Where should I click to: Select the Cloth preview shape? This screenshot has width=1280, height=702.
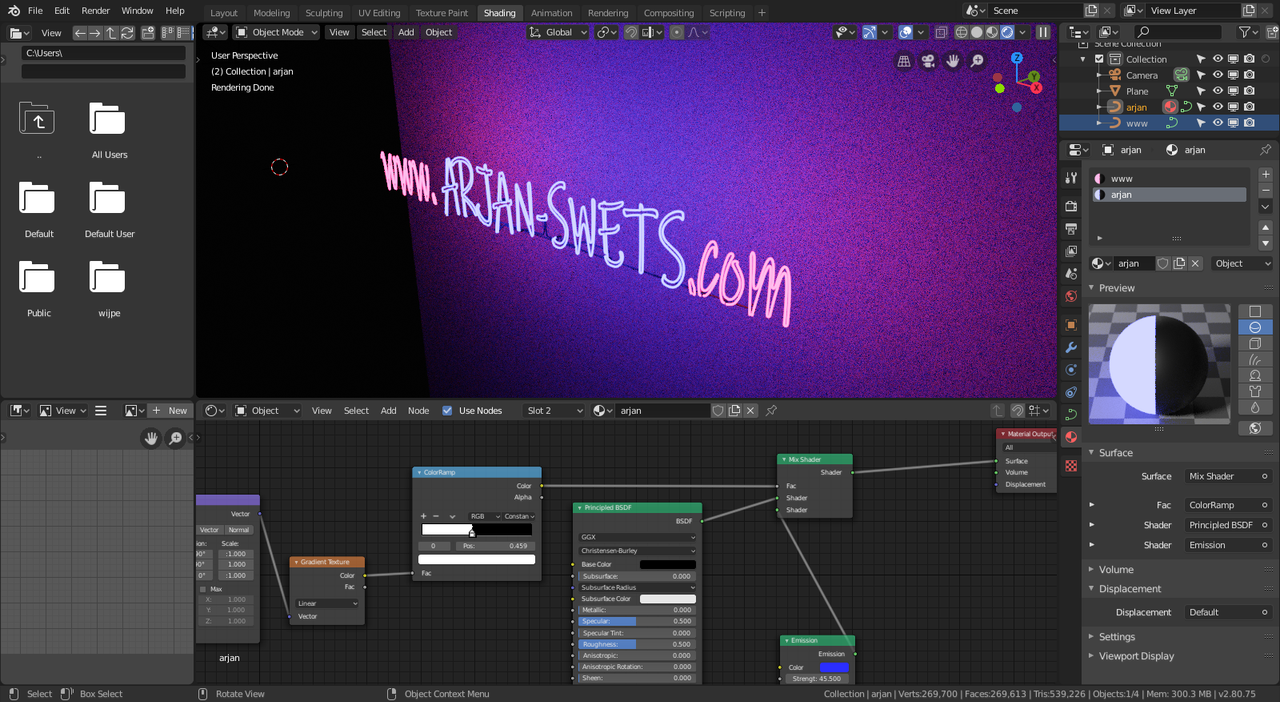tap(1255, 391)
